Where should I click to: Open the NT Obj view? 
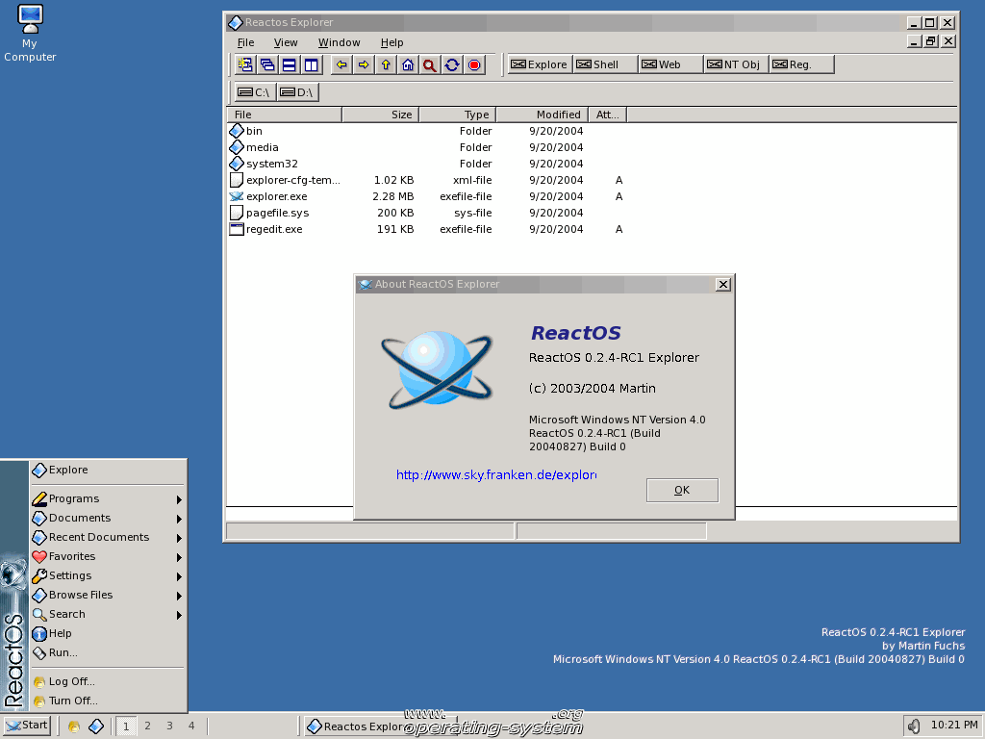click(734, 64)
